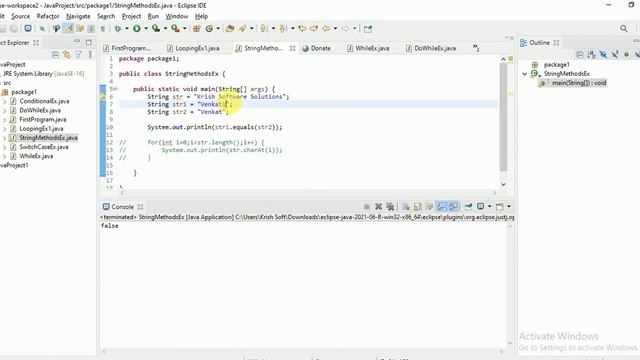This screenshot has width=640, height=360.
Task: Select DoWhileEx.java in Project Explorer
Action: [40, 110]
